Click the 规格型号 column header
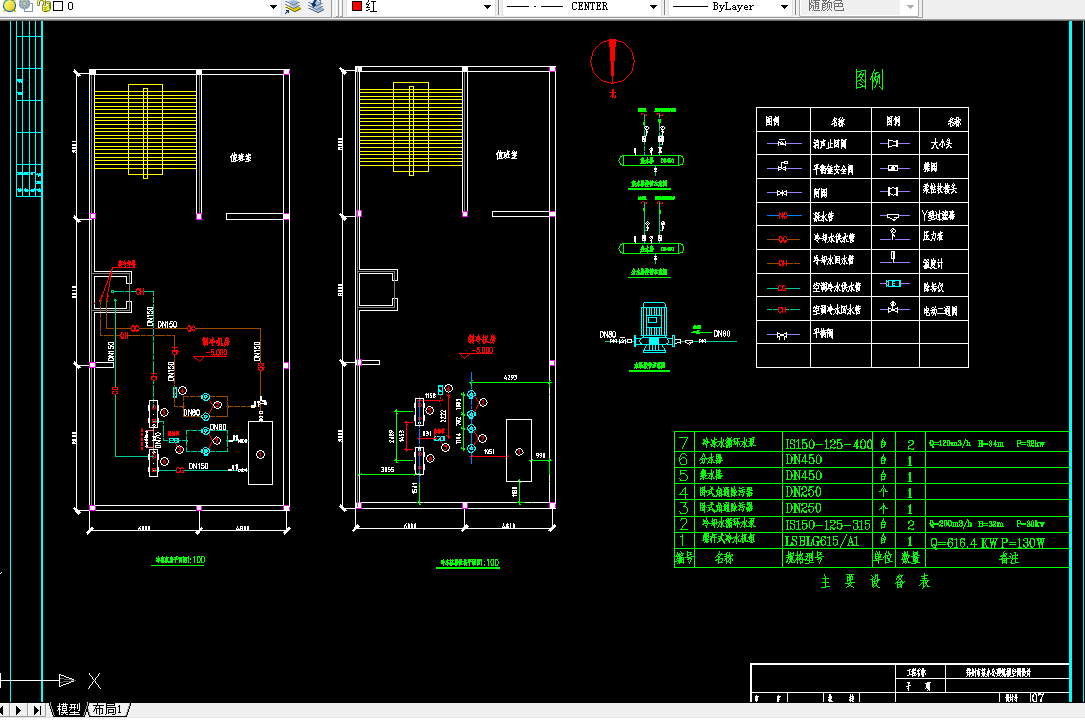Image resolution: width=1085 pixels, height=720 pixels. (x=805, y=557)
